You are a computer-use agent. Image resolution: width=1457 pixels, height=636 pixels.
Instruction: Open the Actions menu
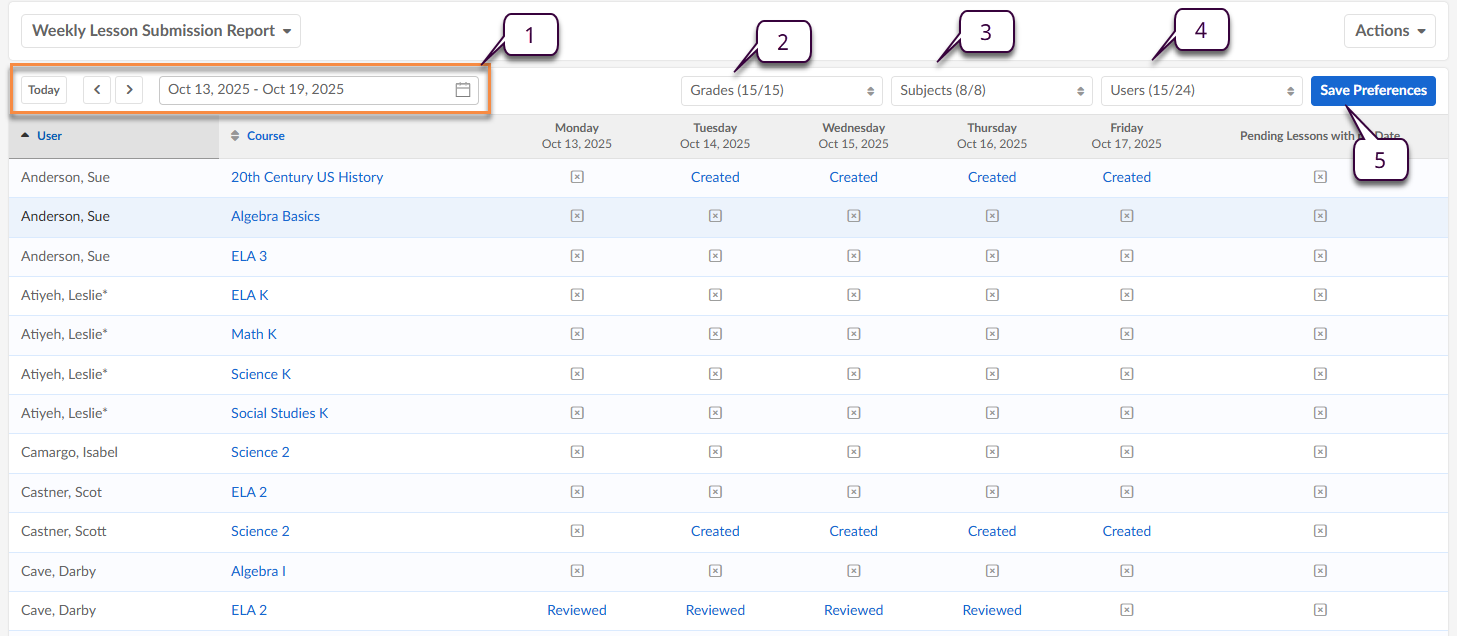1389,31
